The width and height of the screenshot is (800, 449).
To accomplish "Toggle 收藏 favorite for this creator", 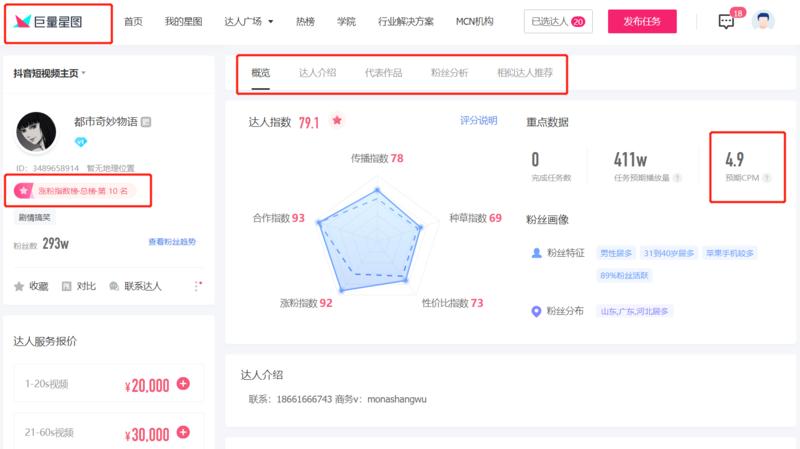I will [31, 286].
